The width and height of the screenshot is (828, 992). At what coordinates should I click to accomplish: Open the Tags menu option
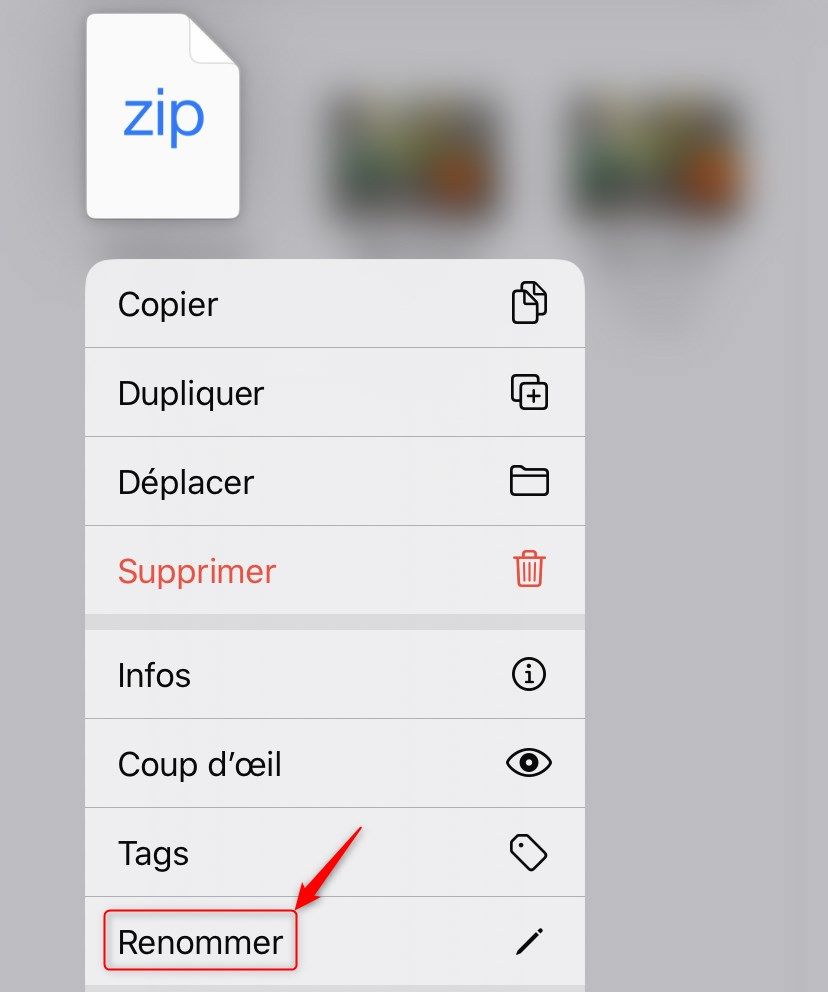(x=335, y=852)
